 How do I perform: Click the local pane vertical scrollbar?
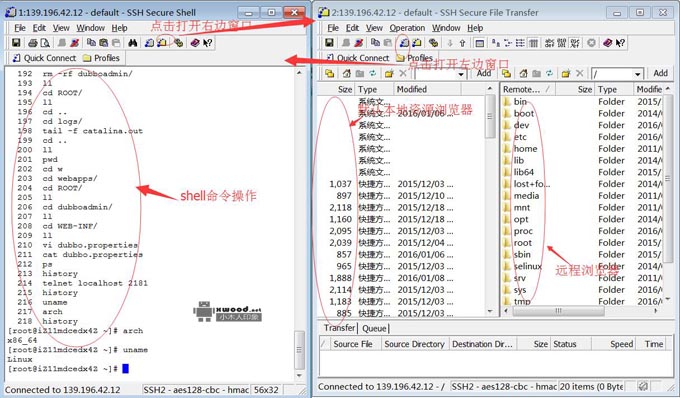coord(490,199)
